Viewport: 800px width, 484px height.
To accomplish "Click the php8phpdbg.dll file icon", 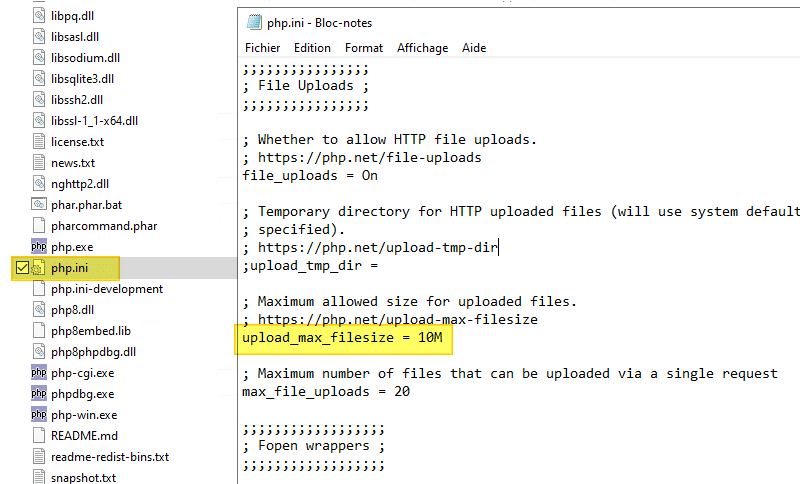I will click(39, 351).
